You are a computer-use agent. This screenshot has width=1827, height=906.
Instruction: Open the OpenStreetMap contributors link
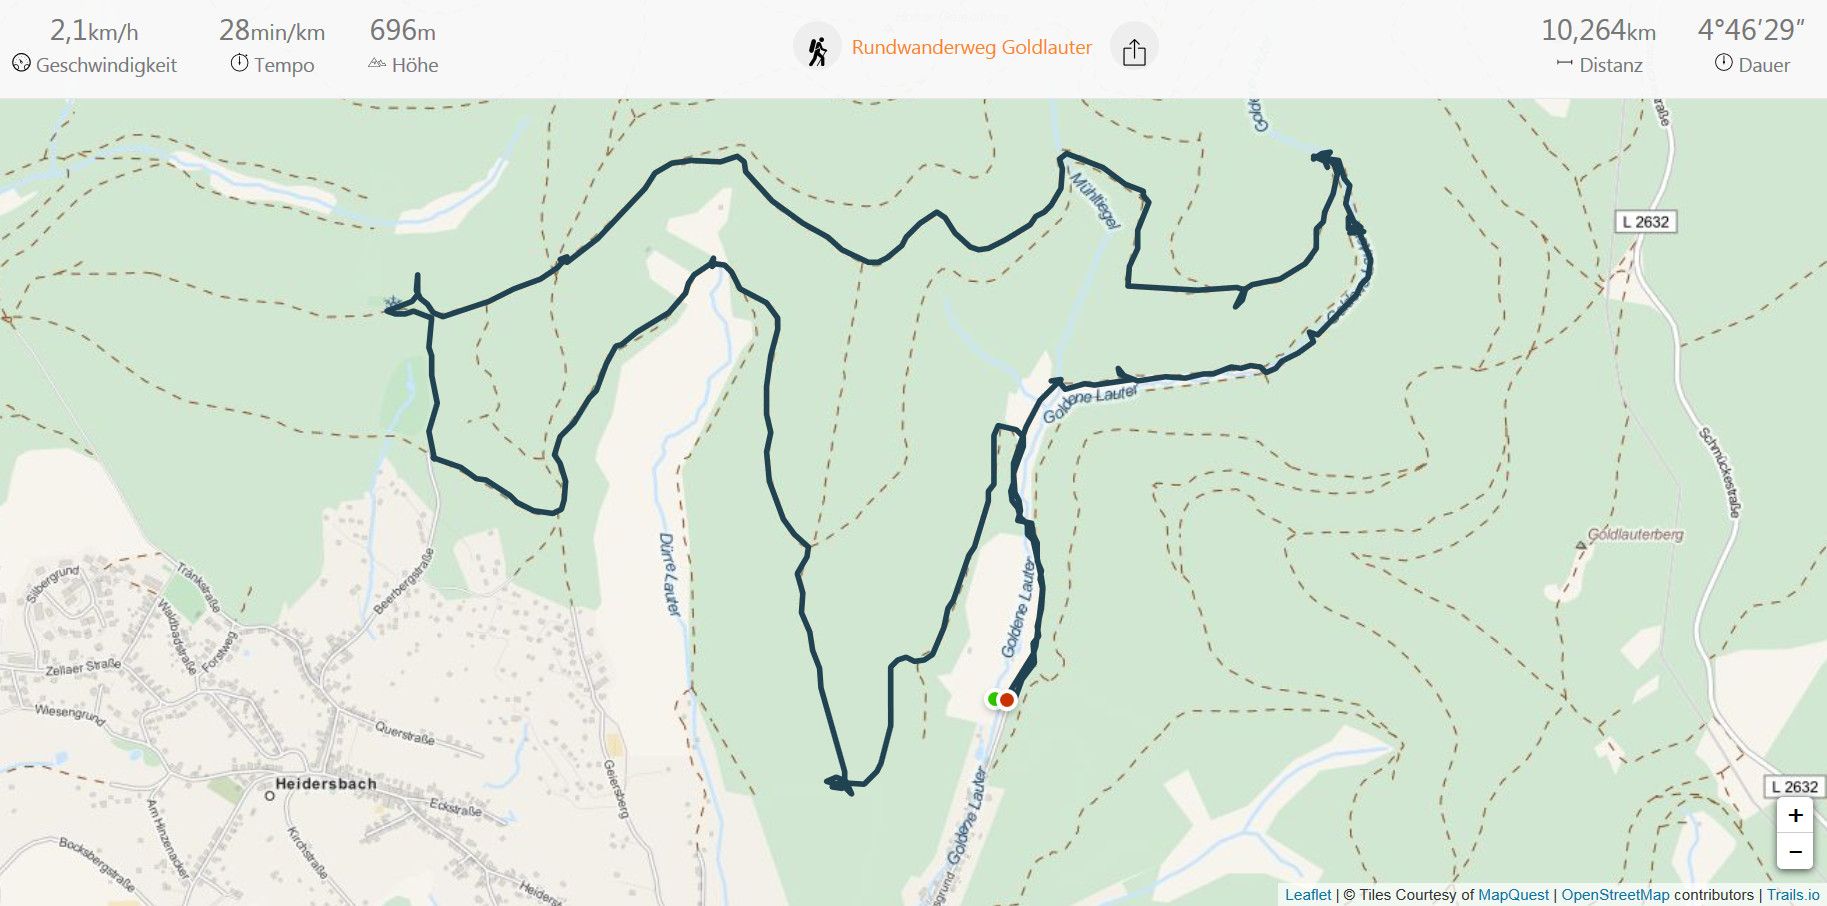1615,895
